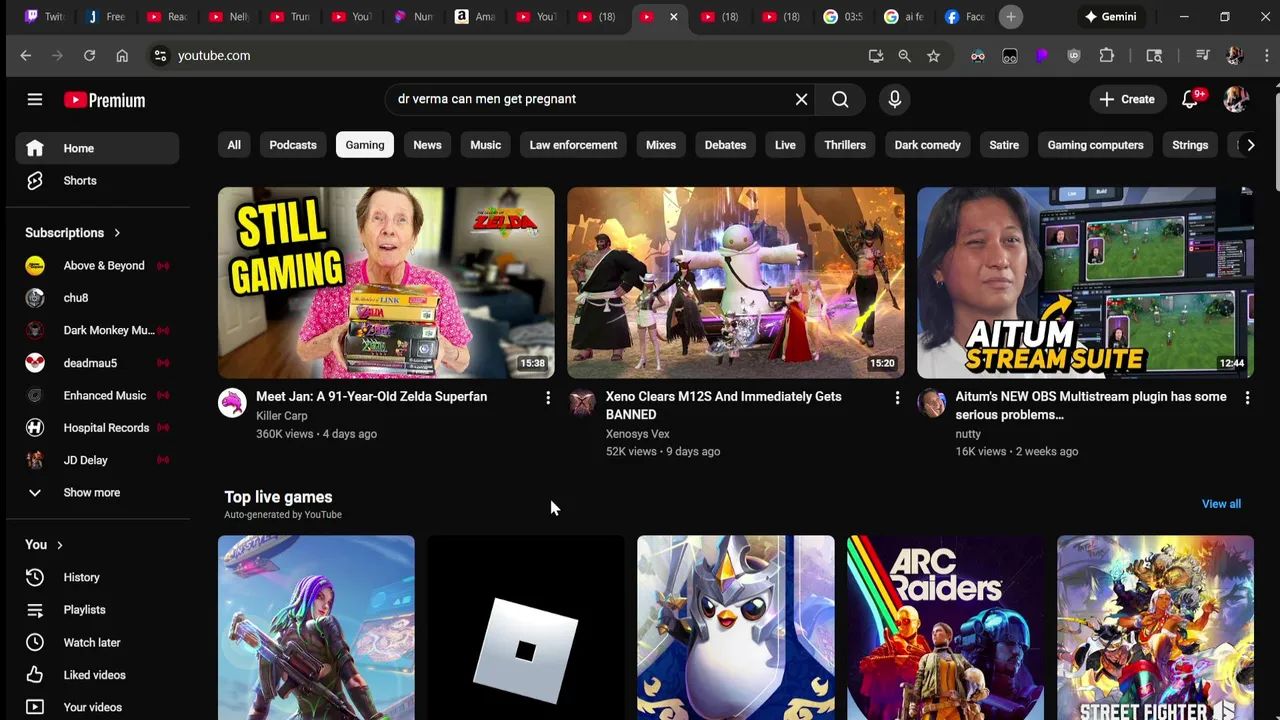Click the browser back arrow
The height and width of the screenshot is (720, 1280).
26,56
